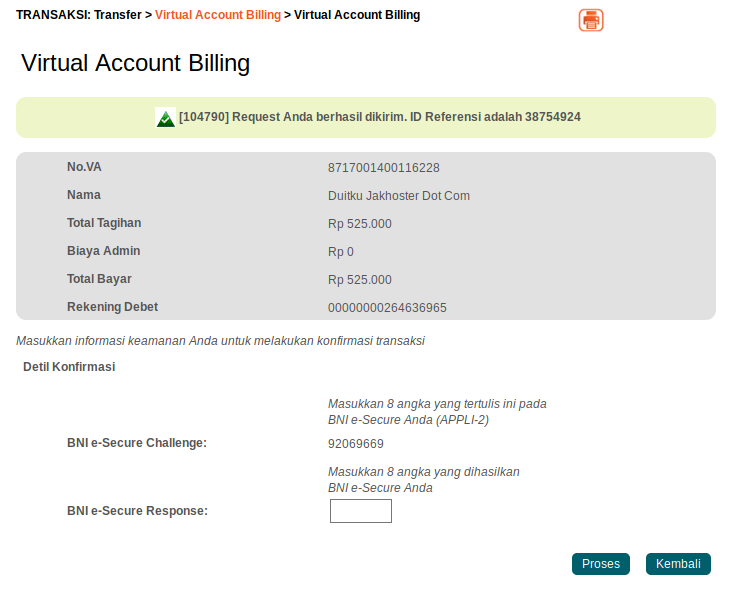Click the name Duitku Jakhoster Dot Com
Viewport: 735px width, 595px height.
pos(398,196)
